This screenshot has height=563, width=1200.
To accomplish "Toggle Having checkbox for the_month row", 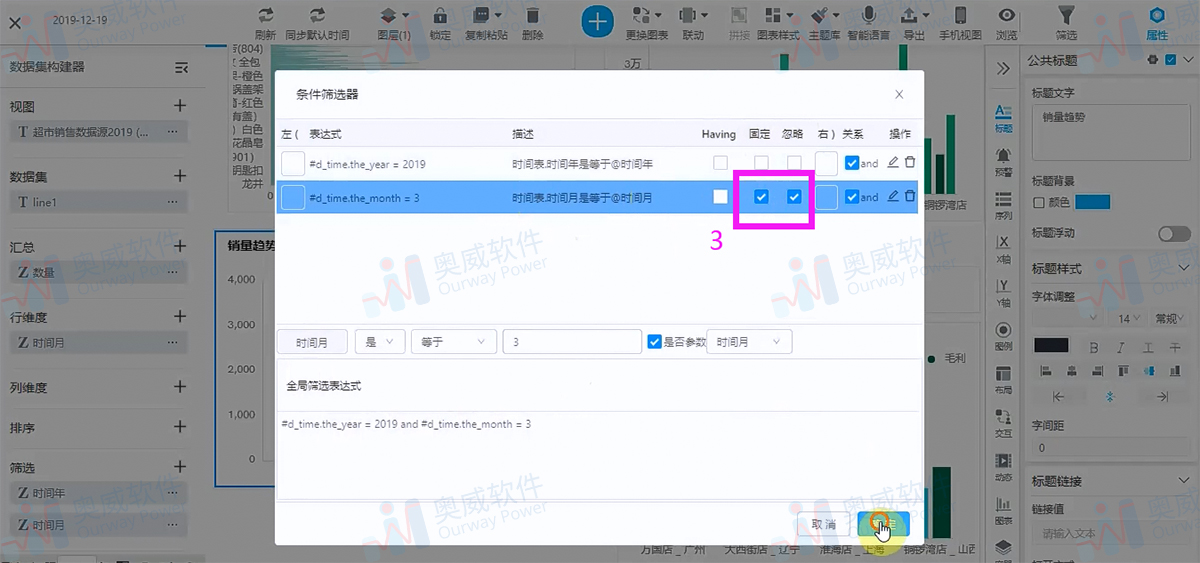I will point(720,197).
